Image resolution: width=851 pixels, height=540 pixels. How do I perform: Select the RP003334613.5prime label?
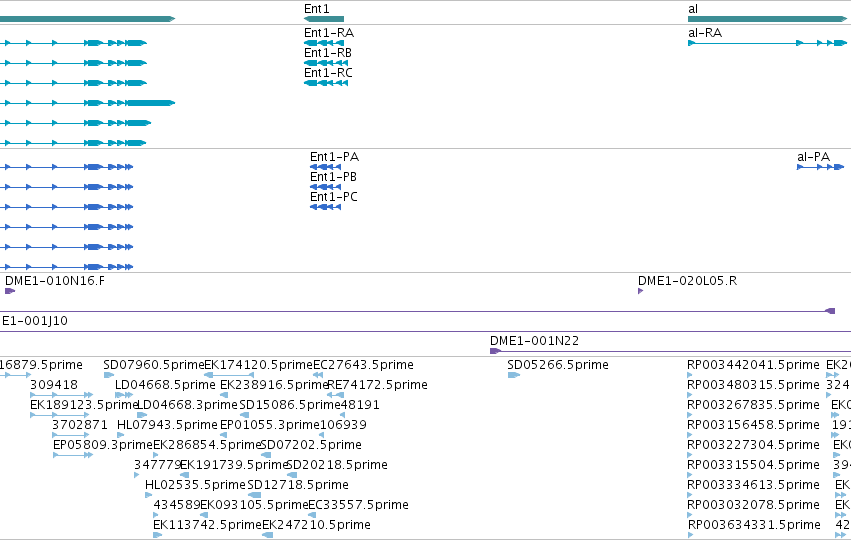pyautogui.click(x=753, y=485)
